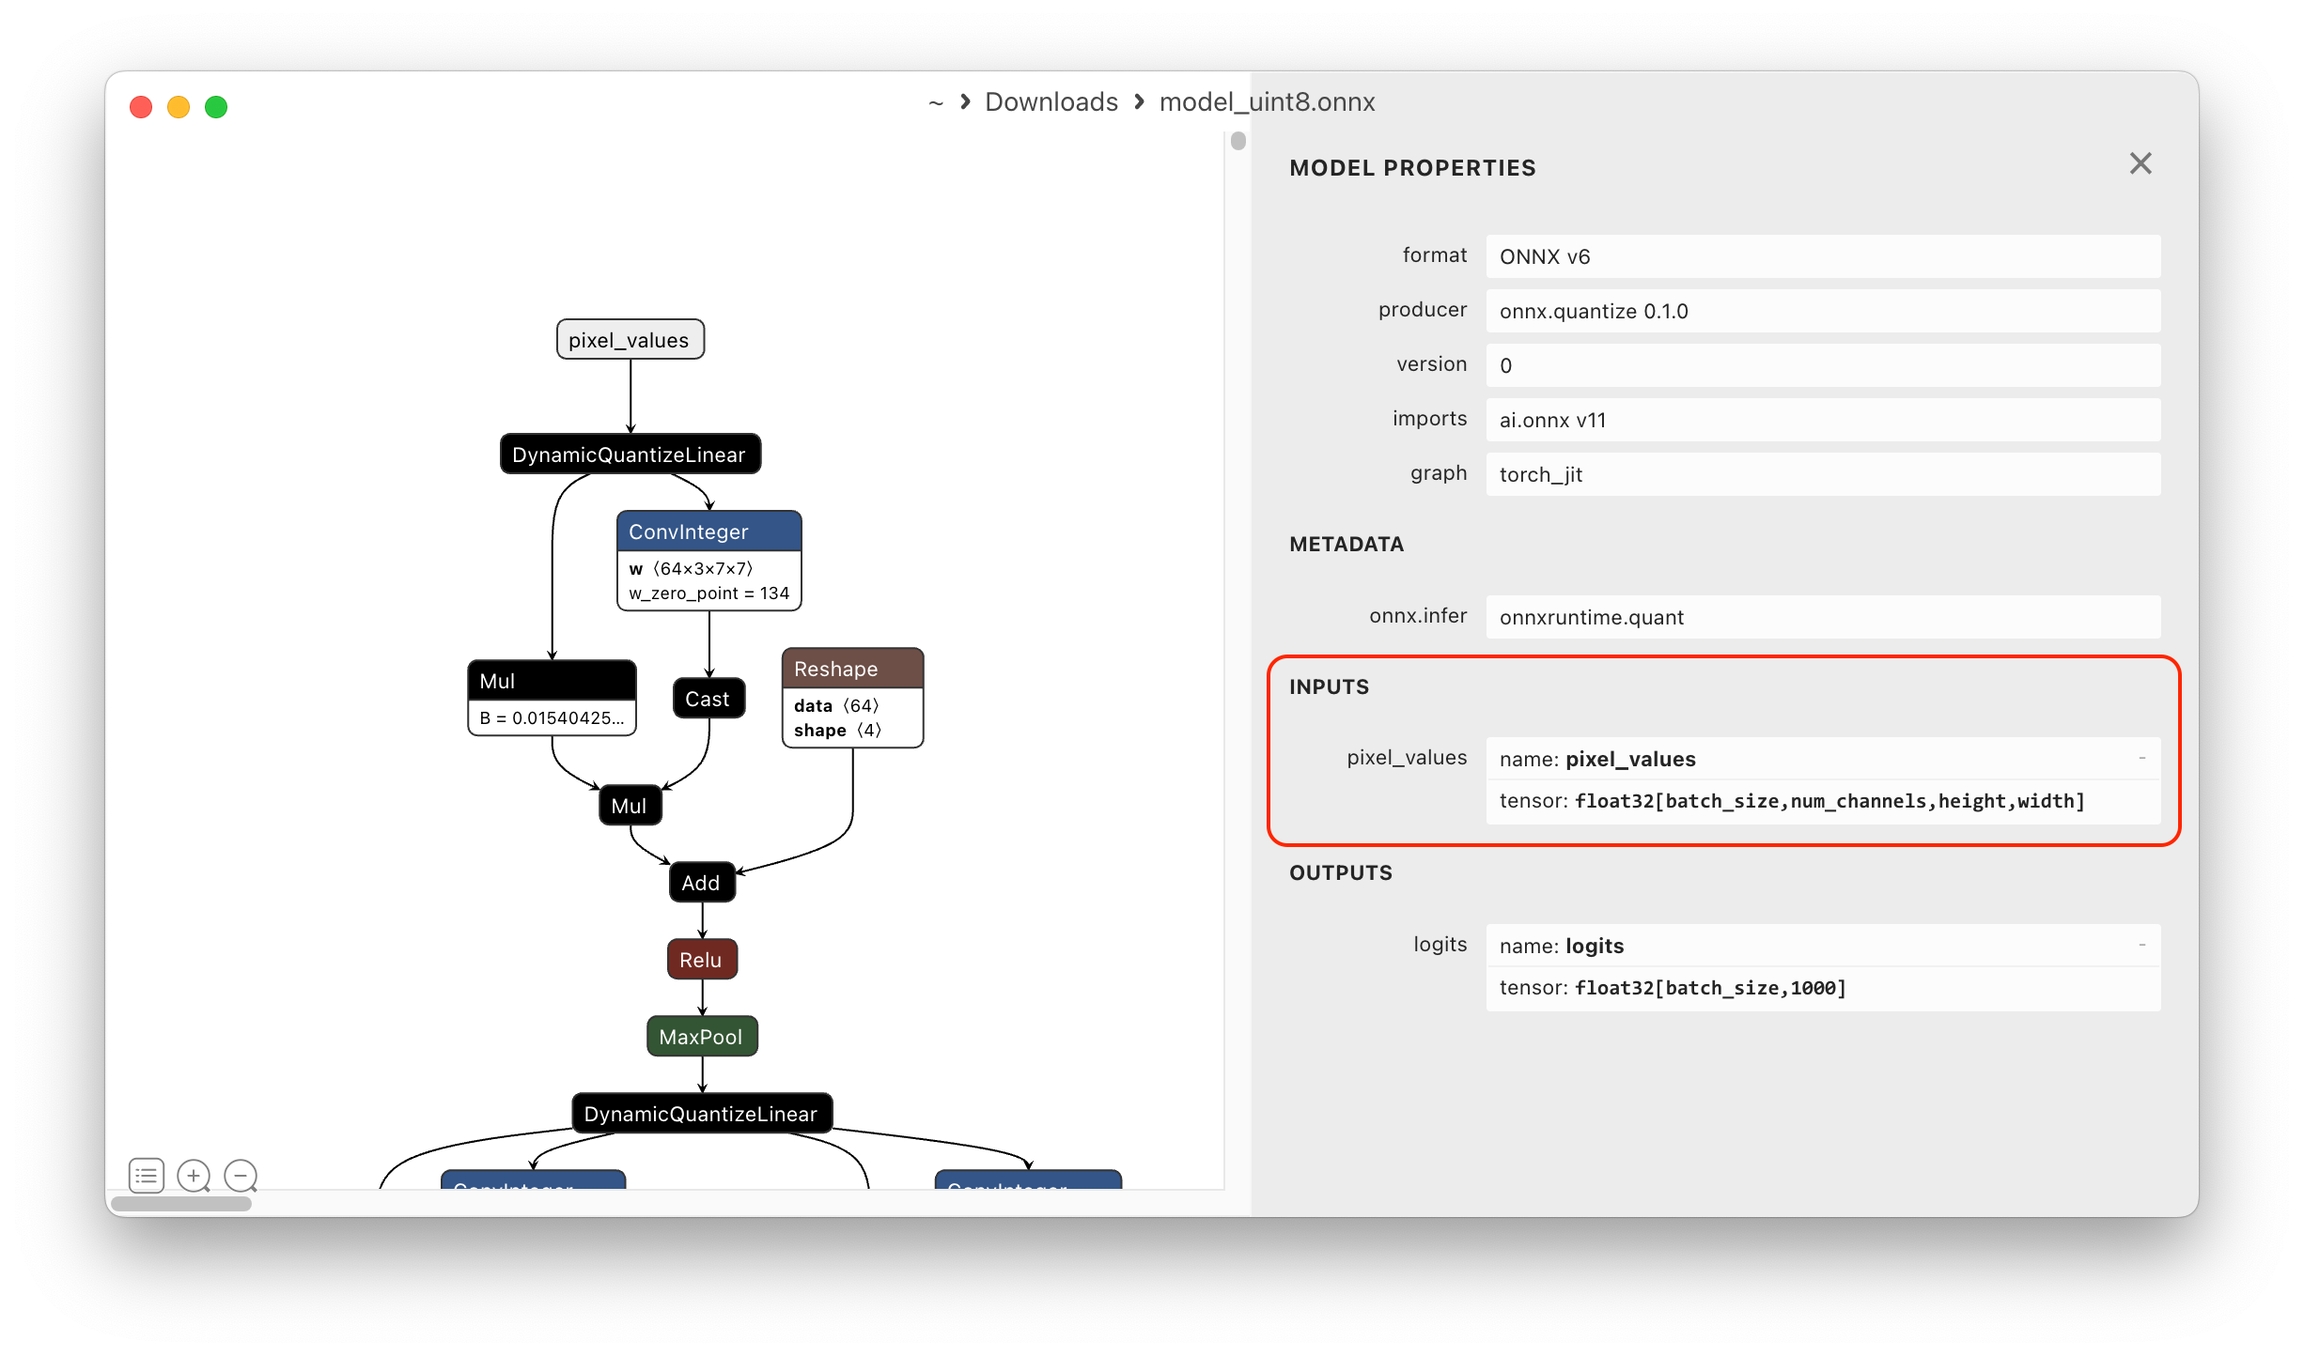Select the Cast node

pyautogui.click(x=708, y=698)
